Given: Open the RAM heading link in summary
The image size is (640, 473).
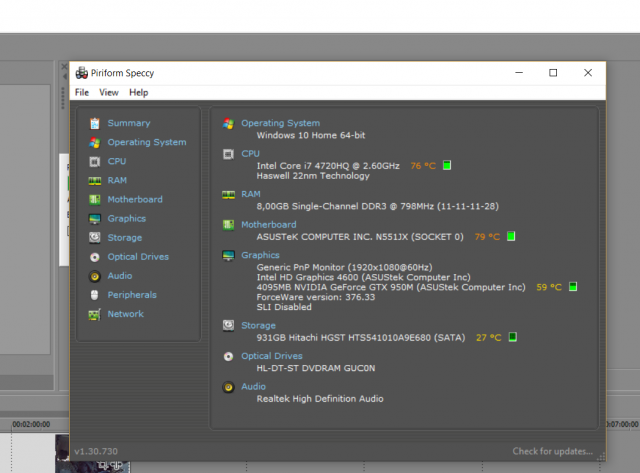Looking at the screenshot, I should pyautogui.click(x=251, y=194).
